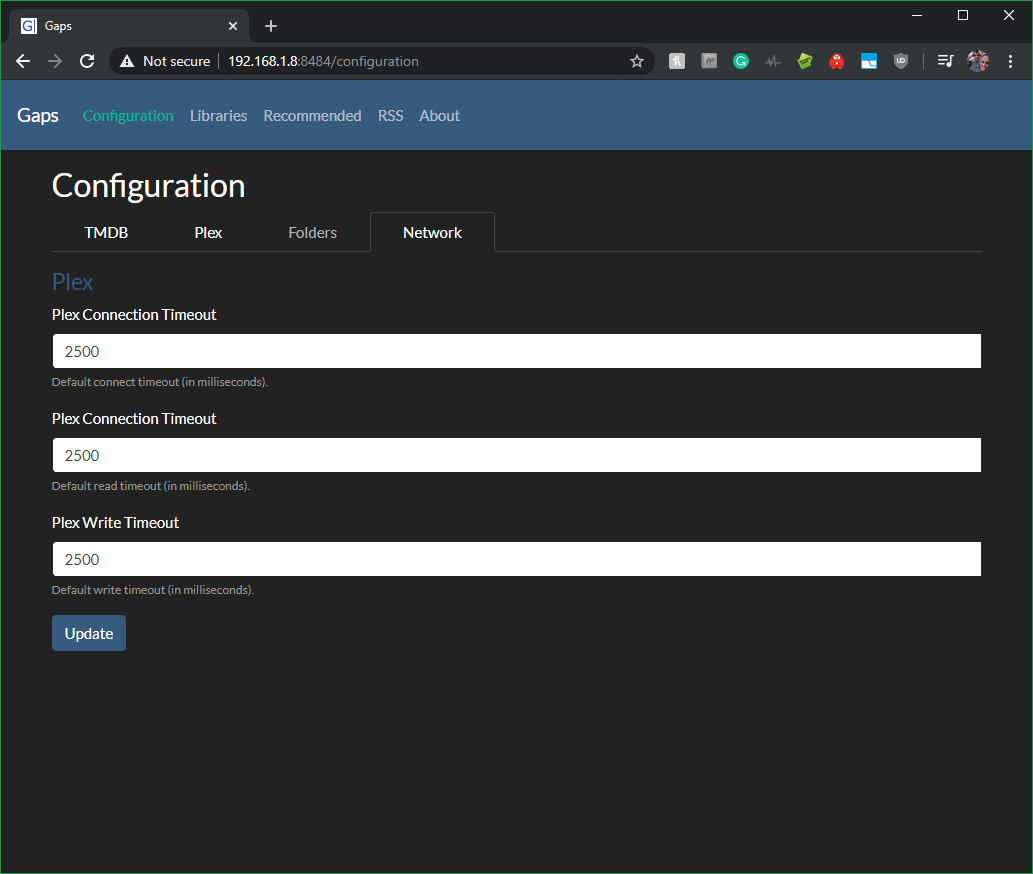The height and width of the screenshot is (874, 1033).
Task: Reload the configuration page
Action: (x=87, y=61)
